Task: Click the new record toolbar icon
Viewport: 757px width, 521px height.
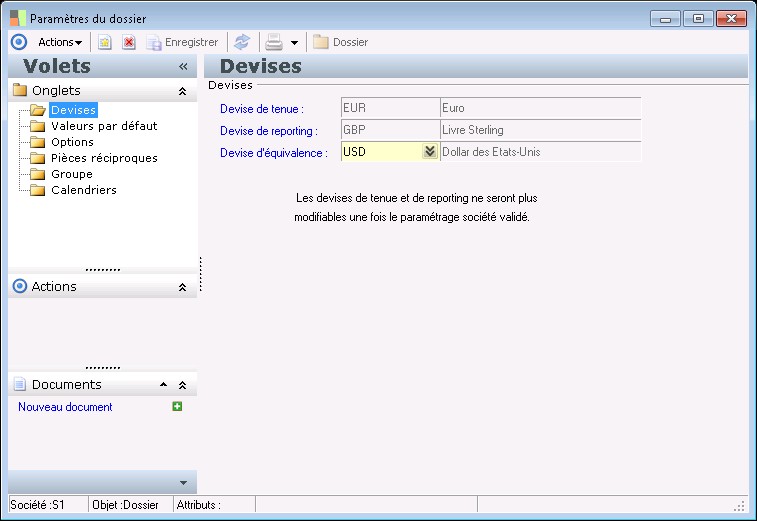Action: (104, 42)
